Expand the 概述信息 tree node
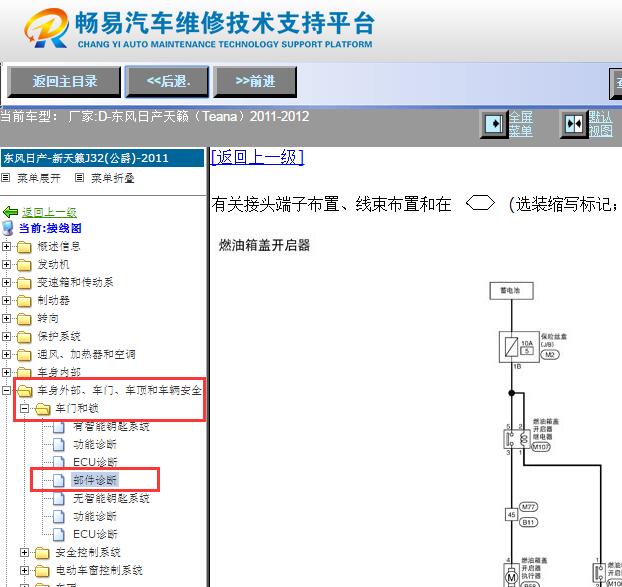622x587 pixels. pyautogui.click(x=6, y=246)
